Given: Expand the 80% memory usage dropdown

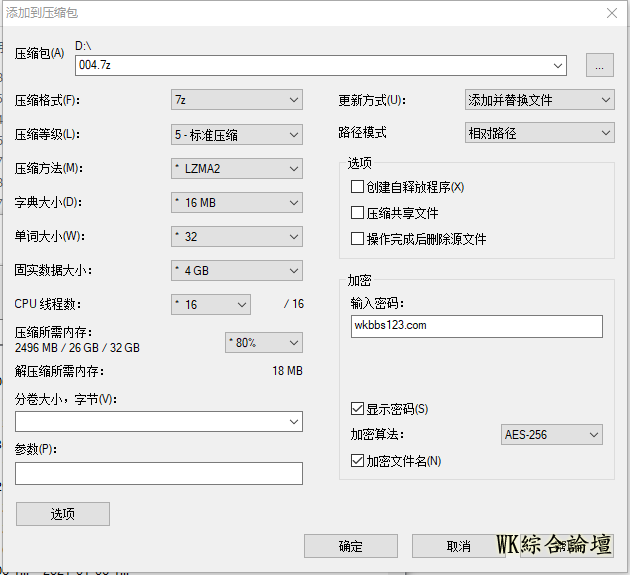Looking at the screenshot, I should pyautogui.click(x=263, y=342).
